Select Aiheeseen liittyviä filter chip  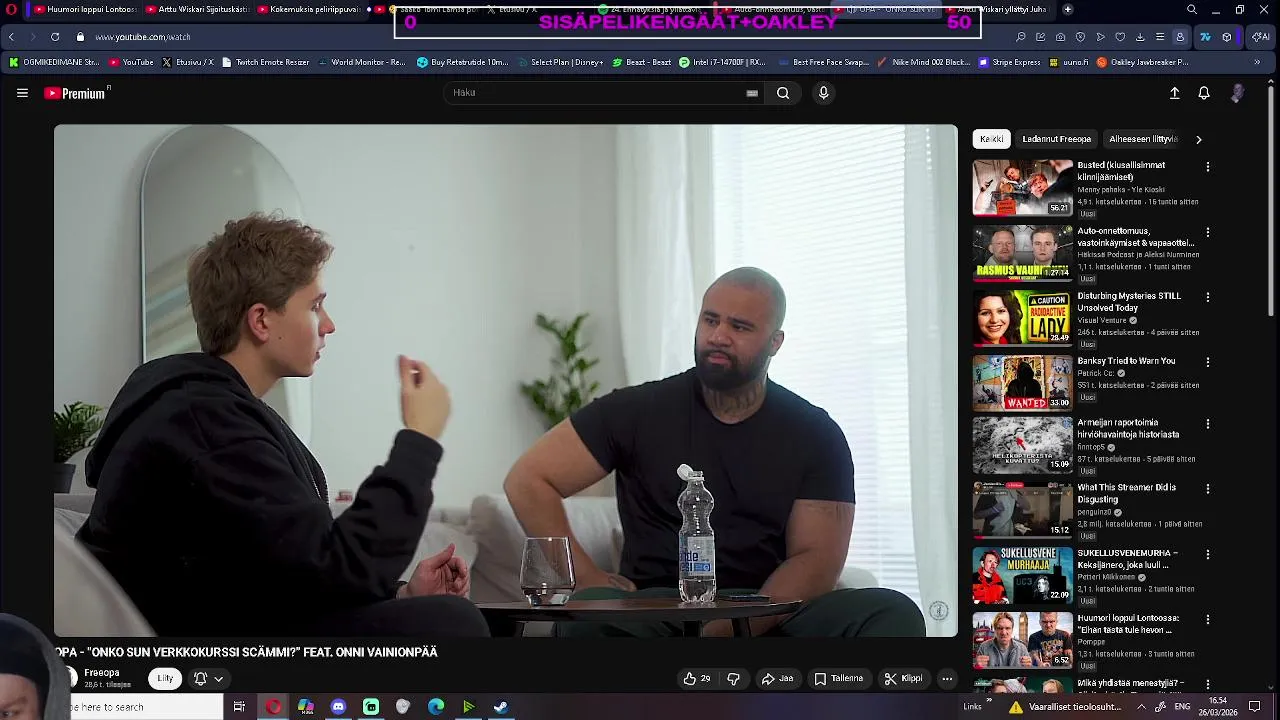(x=1143, y=139)
